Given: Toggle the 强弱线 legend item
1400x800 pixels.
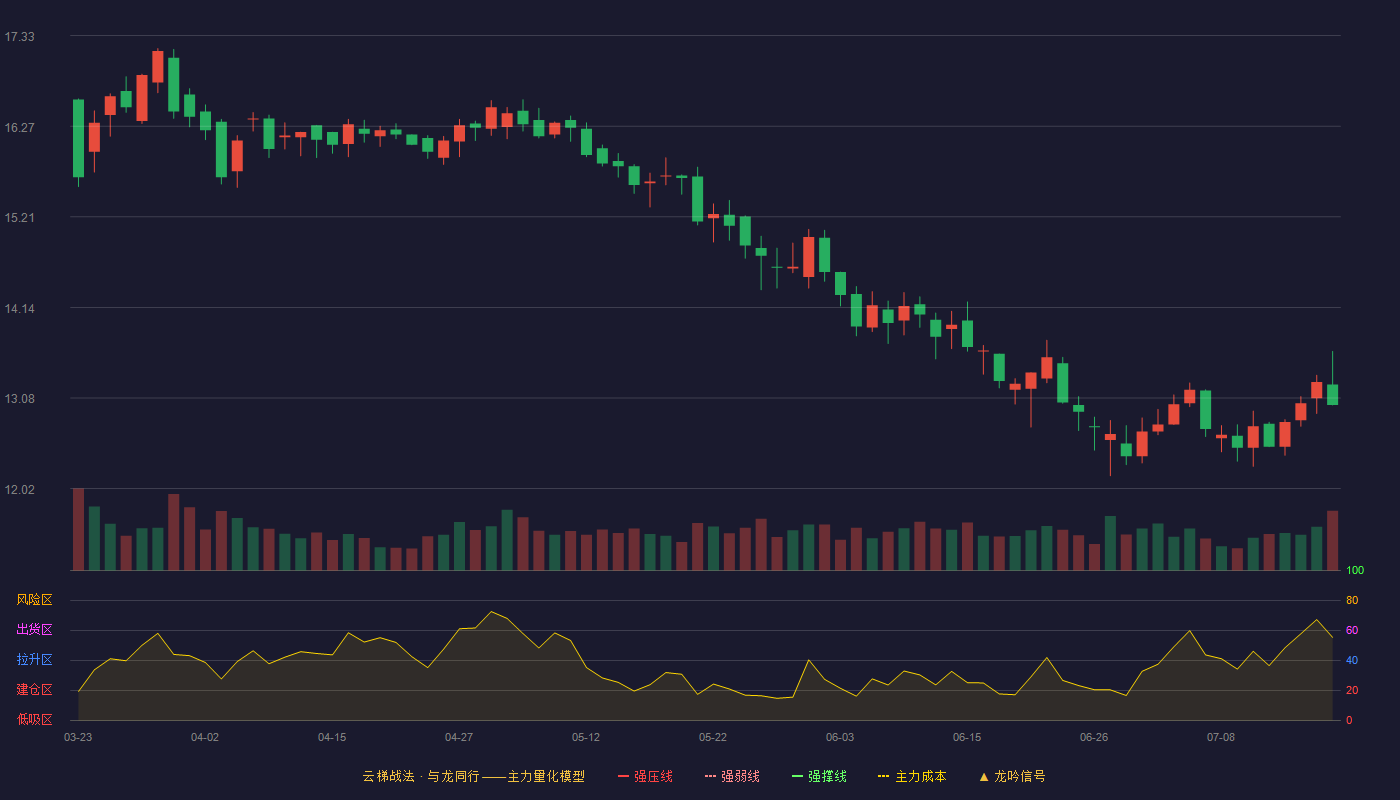Looking at the screenshot, I should pos(732,776).
